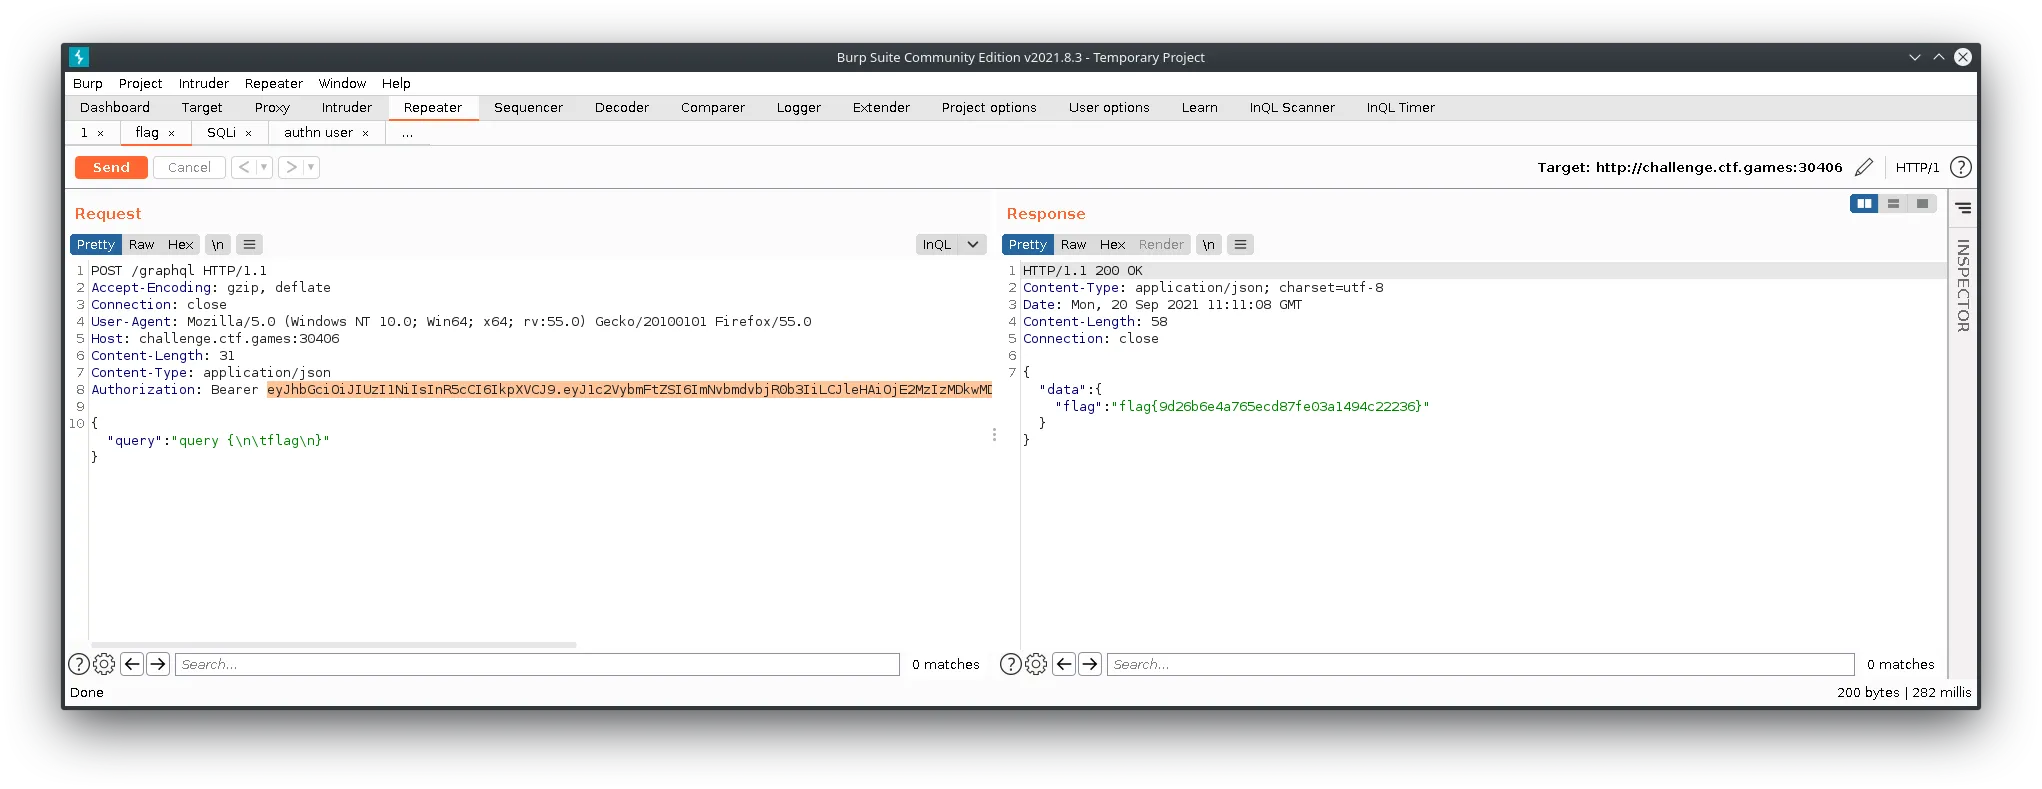This screenshot has width=2042, height=789.
Task: Select Hex view in Response panel
Action: tap(1112, 244)
